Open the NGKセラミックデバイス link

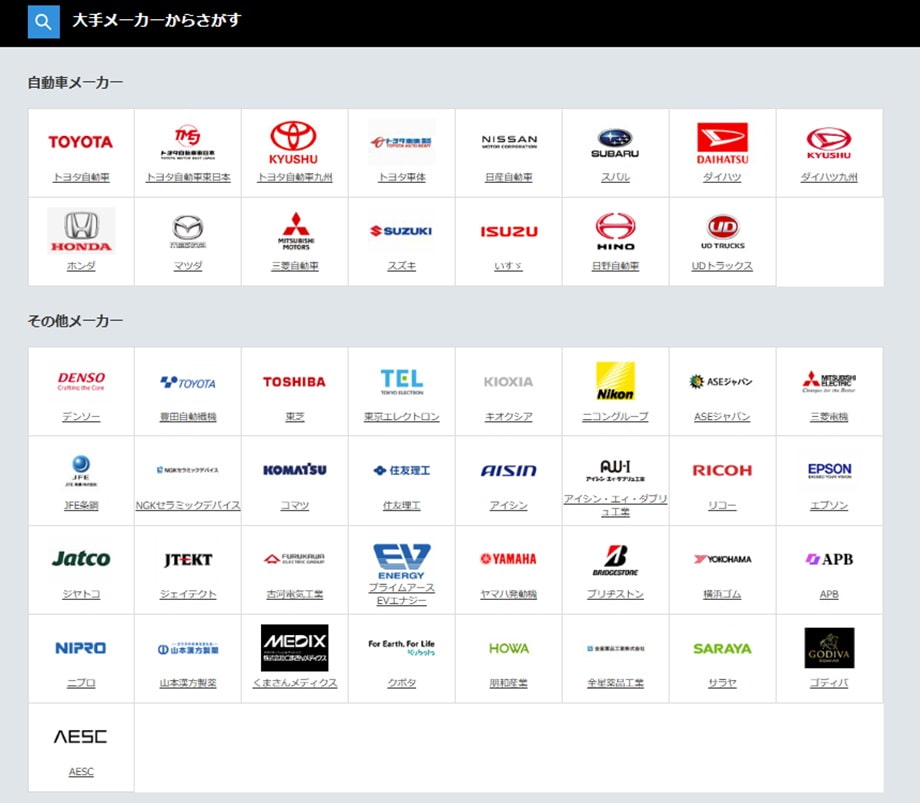click(x=188, y=505)
